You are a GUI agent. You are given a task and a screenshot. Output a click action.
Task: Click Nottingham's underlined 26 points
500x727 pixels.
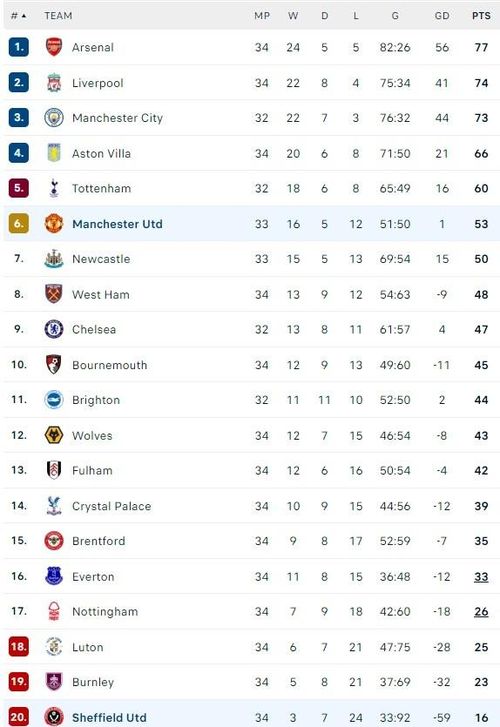[481, 612]
